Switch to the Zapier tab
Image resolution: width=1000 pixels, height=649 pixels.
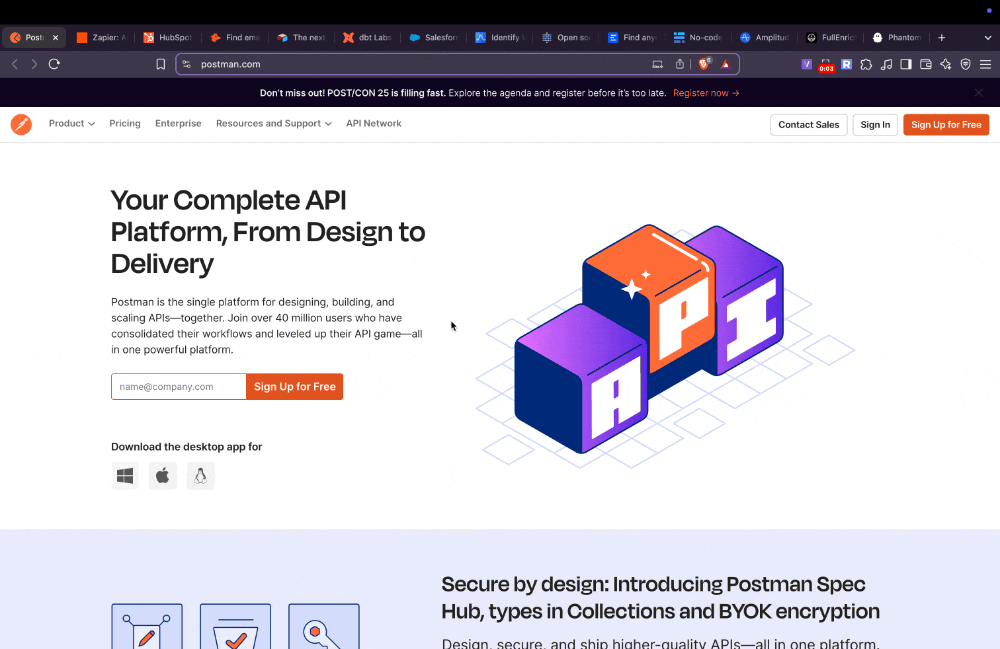(x=101, y=38)
